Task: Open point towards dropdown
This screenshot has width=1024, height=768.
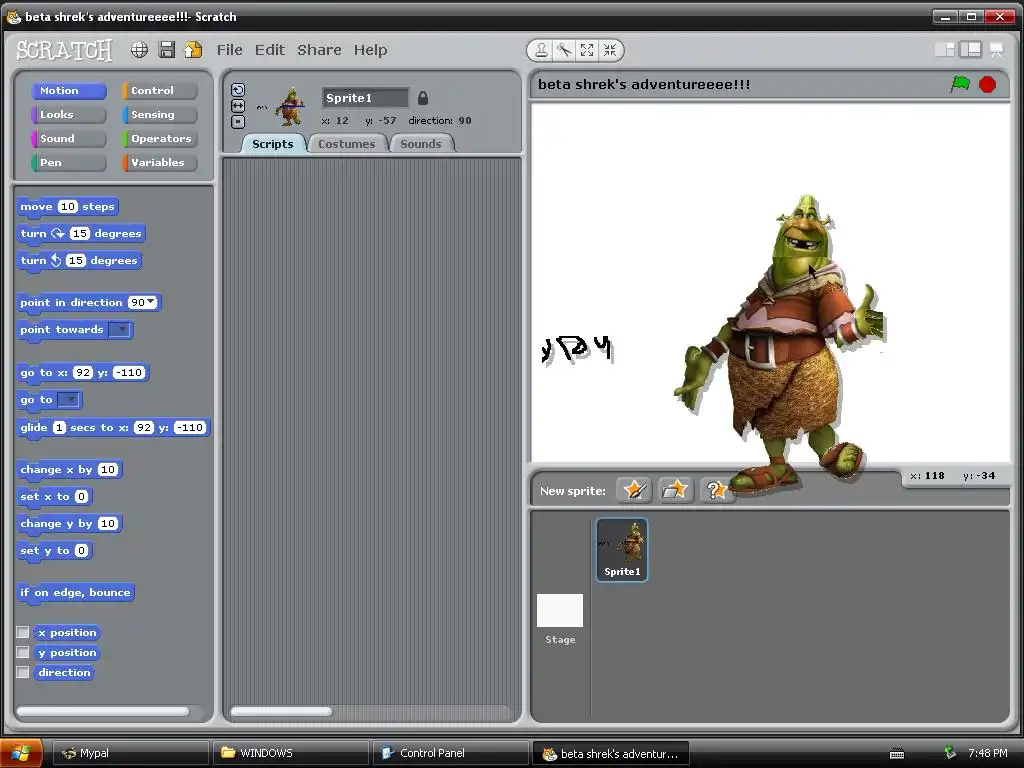Action: tap(120, 329)
